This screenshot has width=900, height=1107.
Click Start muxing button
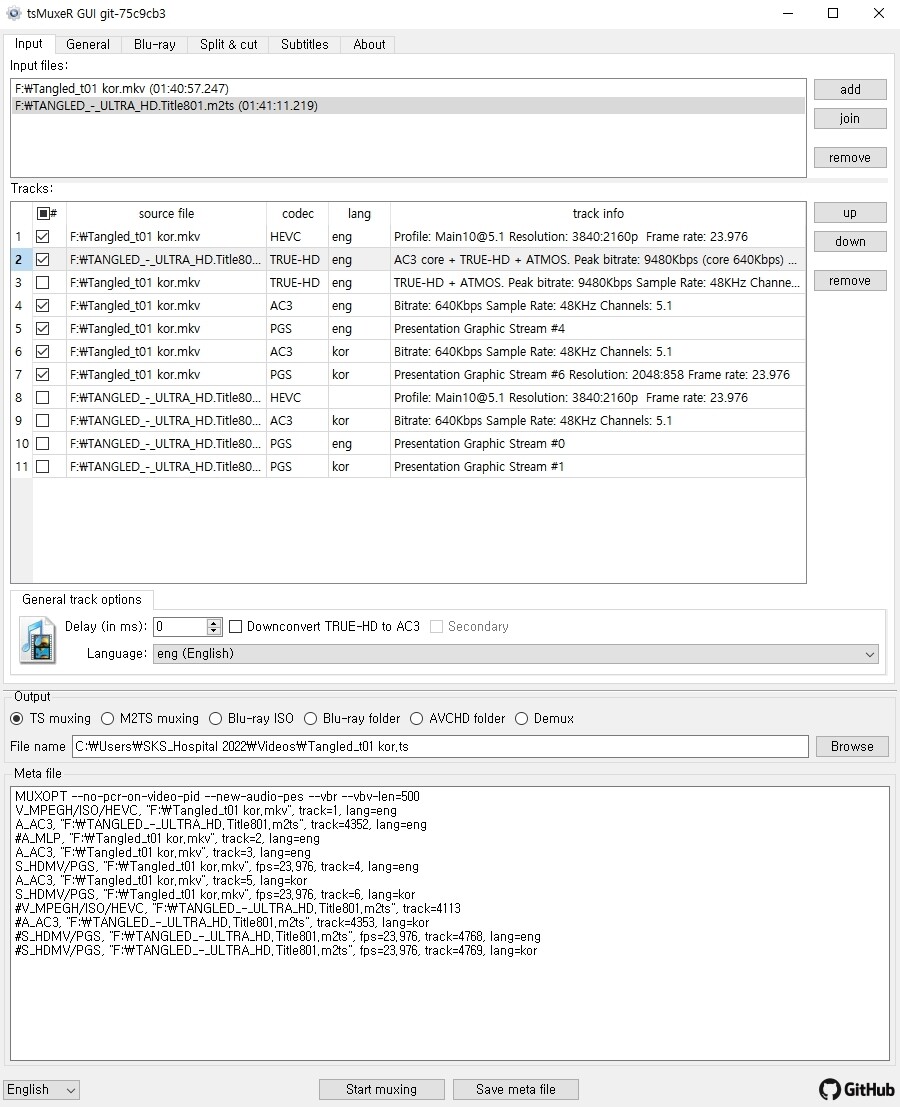[381, 1089]
